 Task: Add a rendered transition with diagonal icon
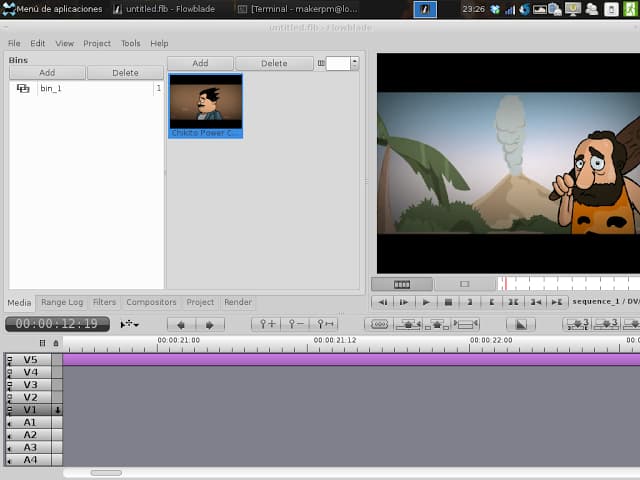click(521, 324)
